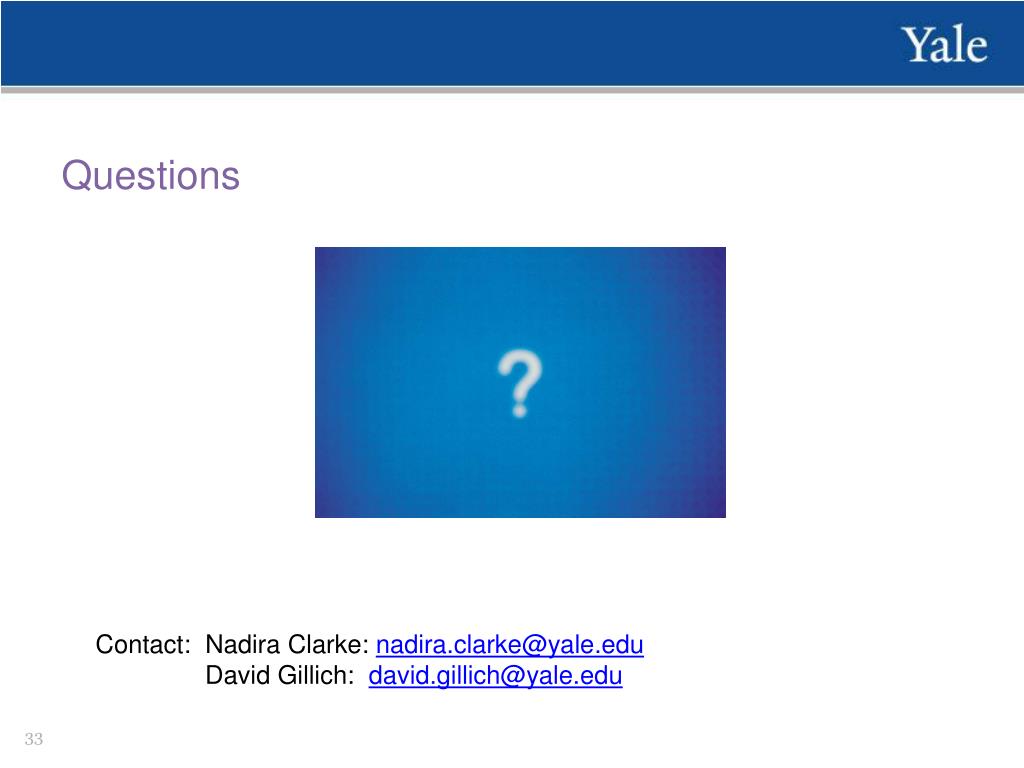
Task: Click the white question mark symbol
Action: (x=519, y=383)
